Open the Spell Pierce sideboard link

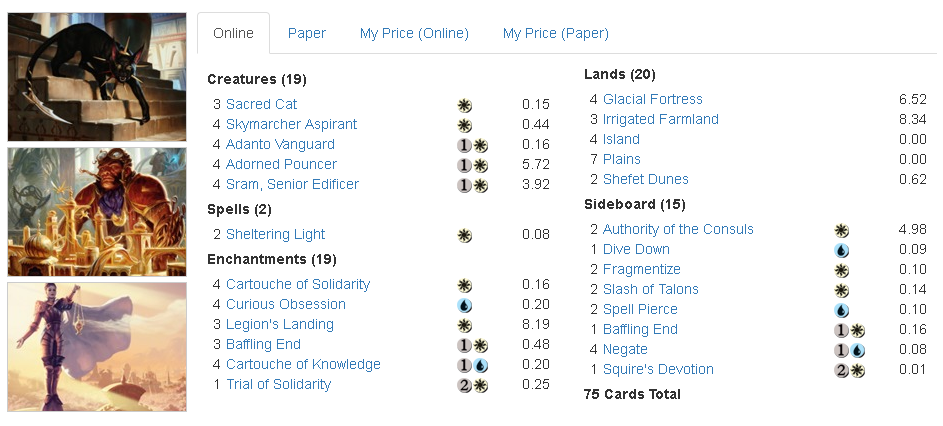pos(640,309)
